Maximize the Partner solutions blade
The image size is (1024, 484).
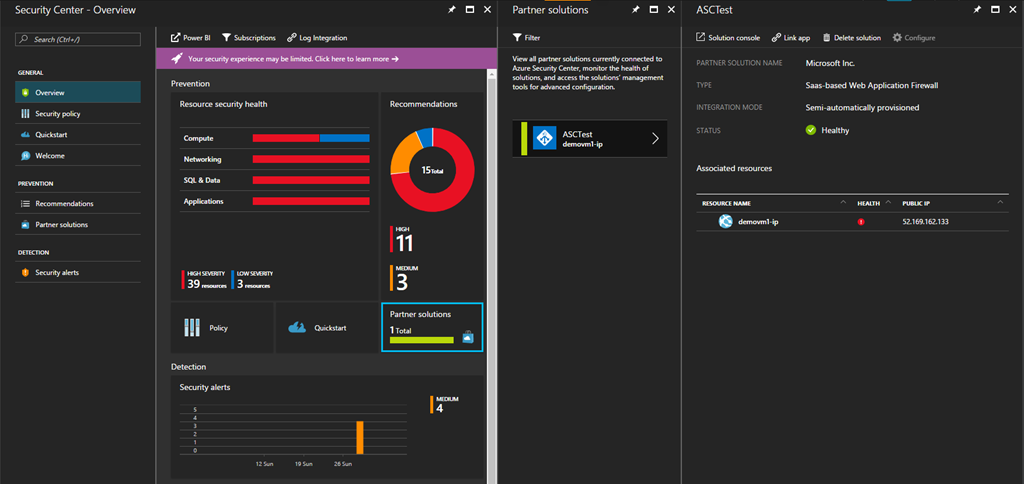(x=654, y=10)
